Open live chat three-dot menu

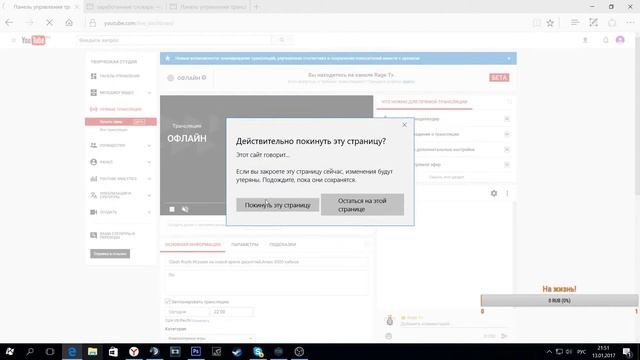[x=507, y=193]
